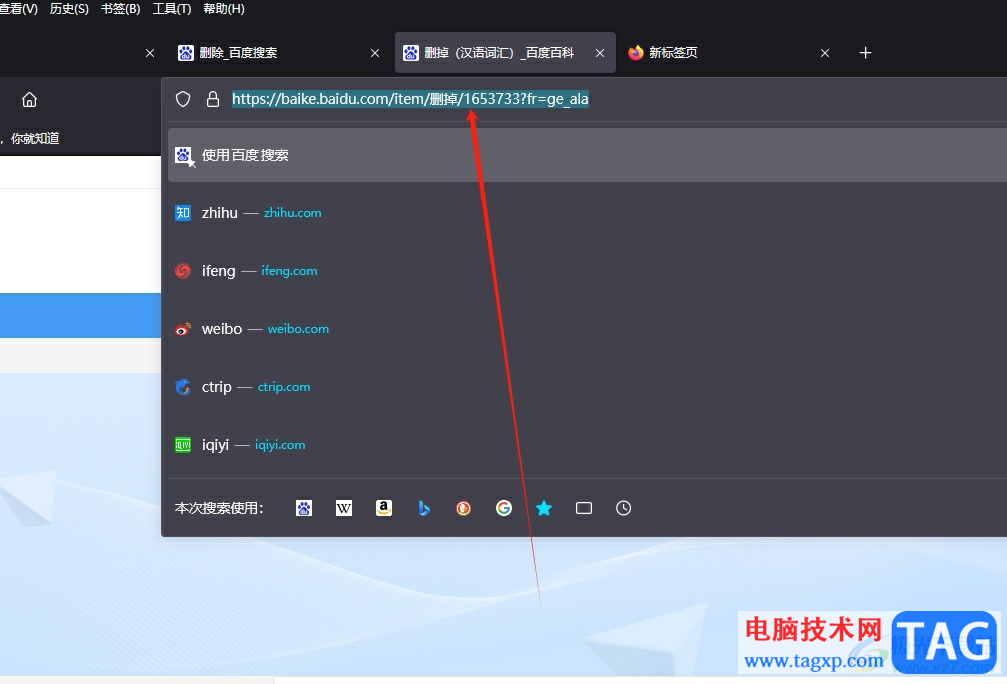The image size is (1007, 684).
Task: Open the ctrip.com suggestion
Action: [x=587, y=387]
